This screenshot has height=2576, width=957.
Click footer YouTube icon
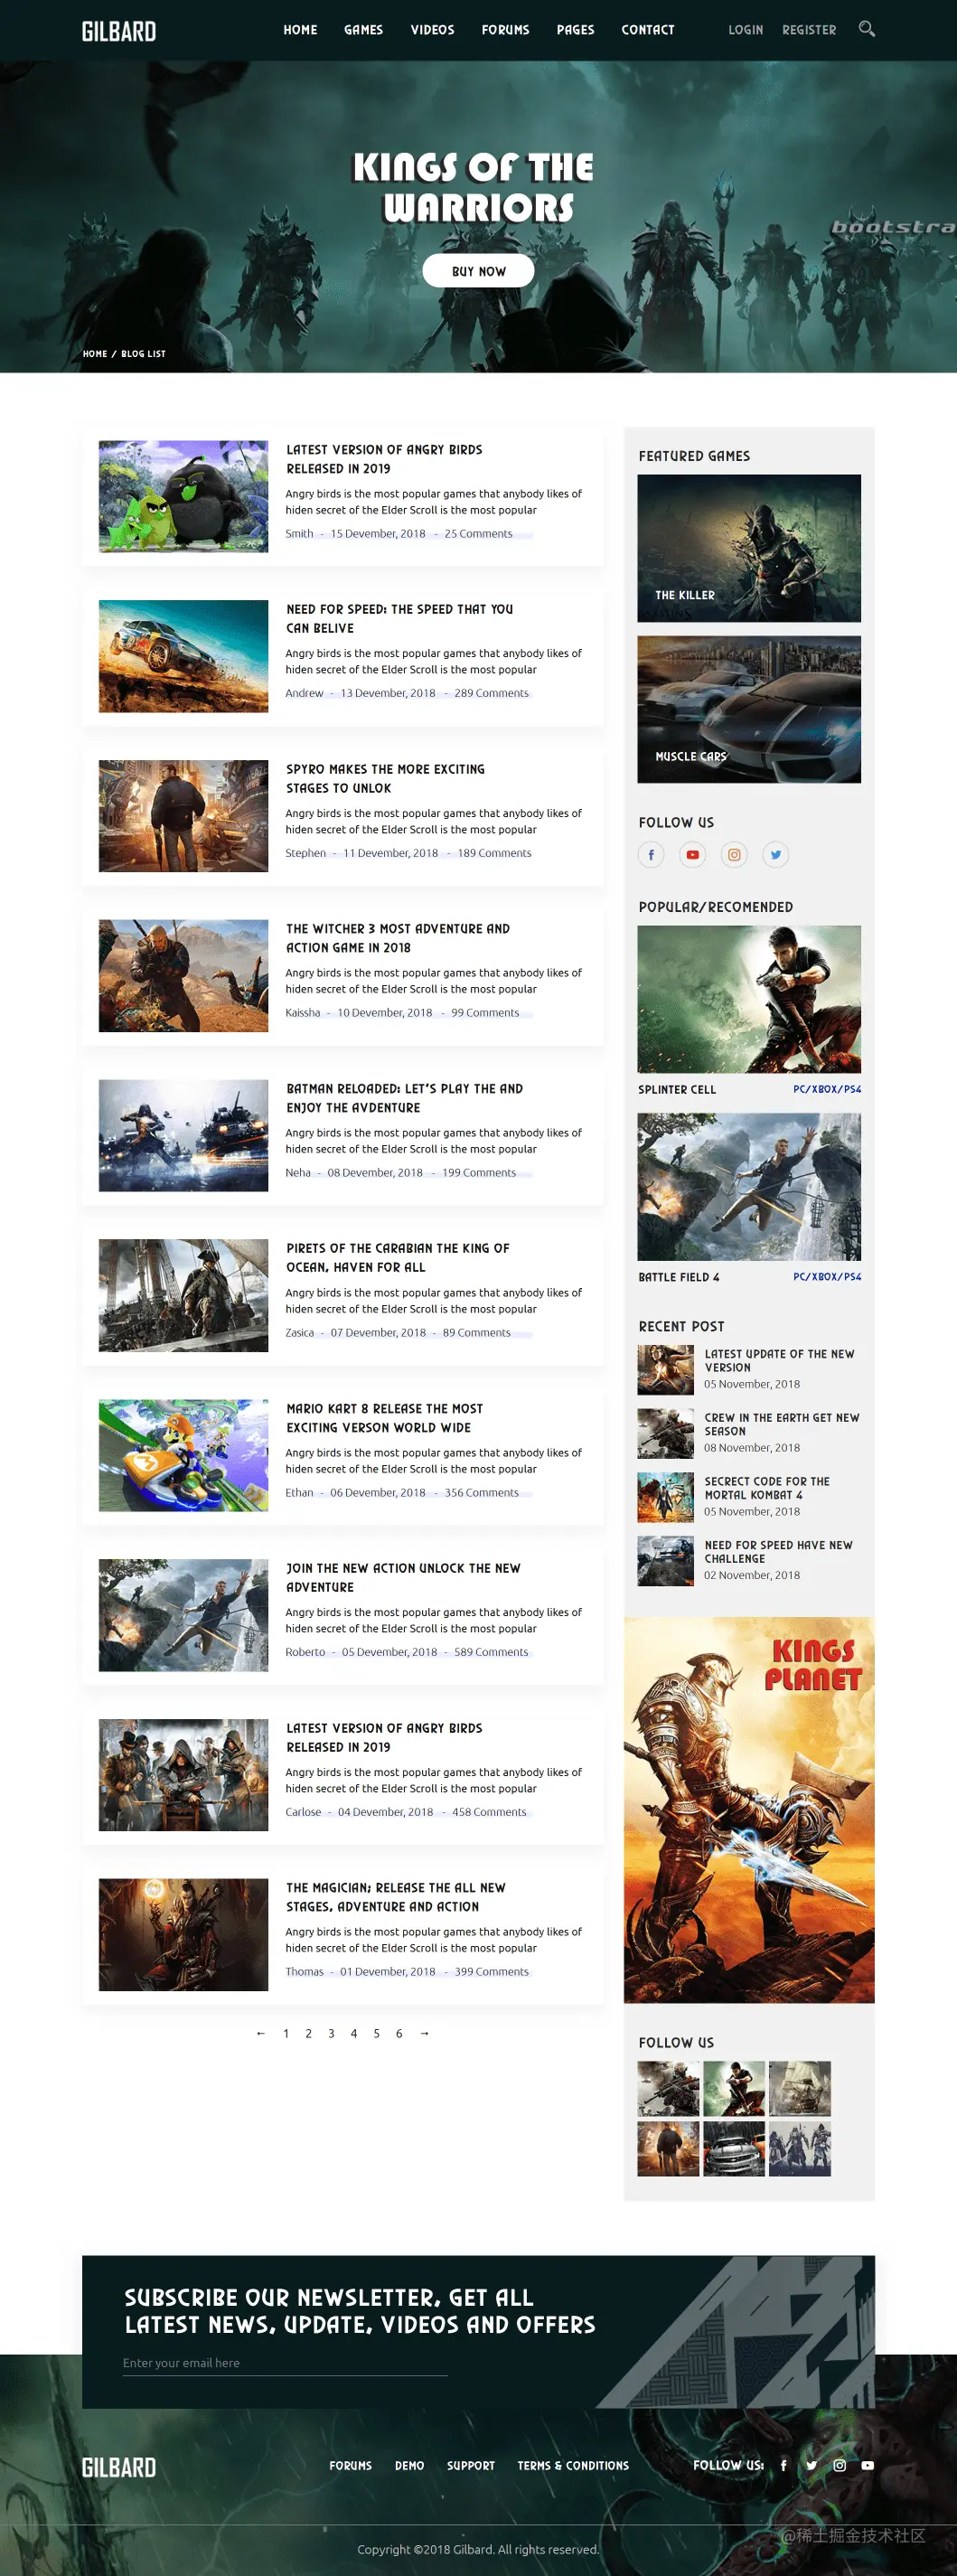coord(867,2465)
